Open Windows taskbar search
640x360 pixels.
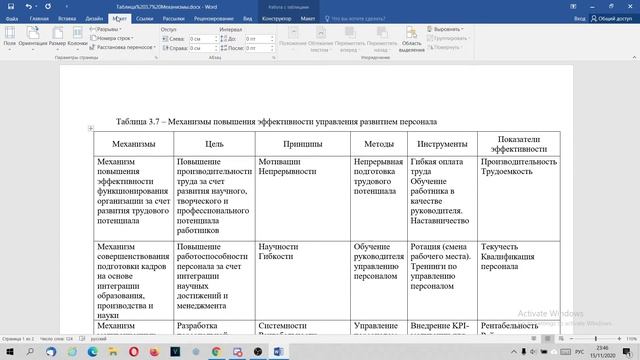coord(30,351)
